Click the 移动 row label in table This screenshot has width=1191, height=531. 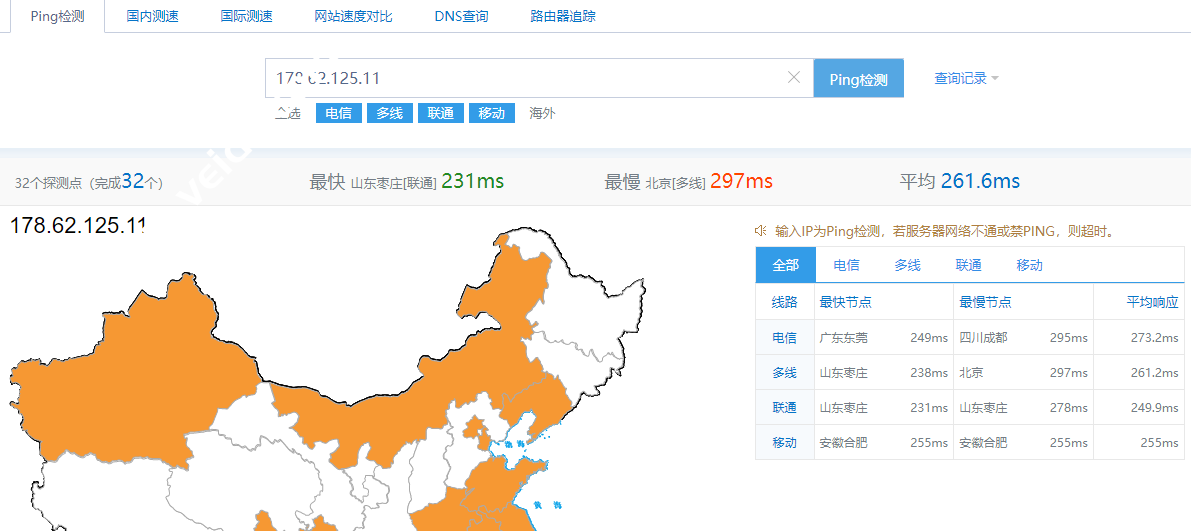[785, 442]
